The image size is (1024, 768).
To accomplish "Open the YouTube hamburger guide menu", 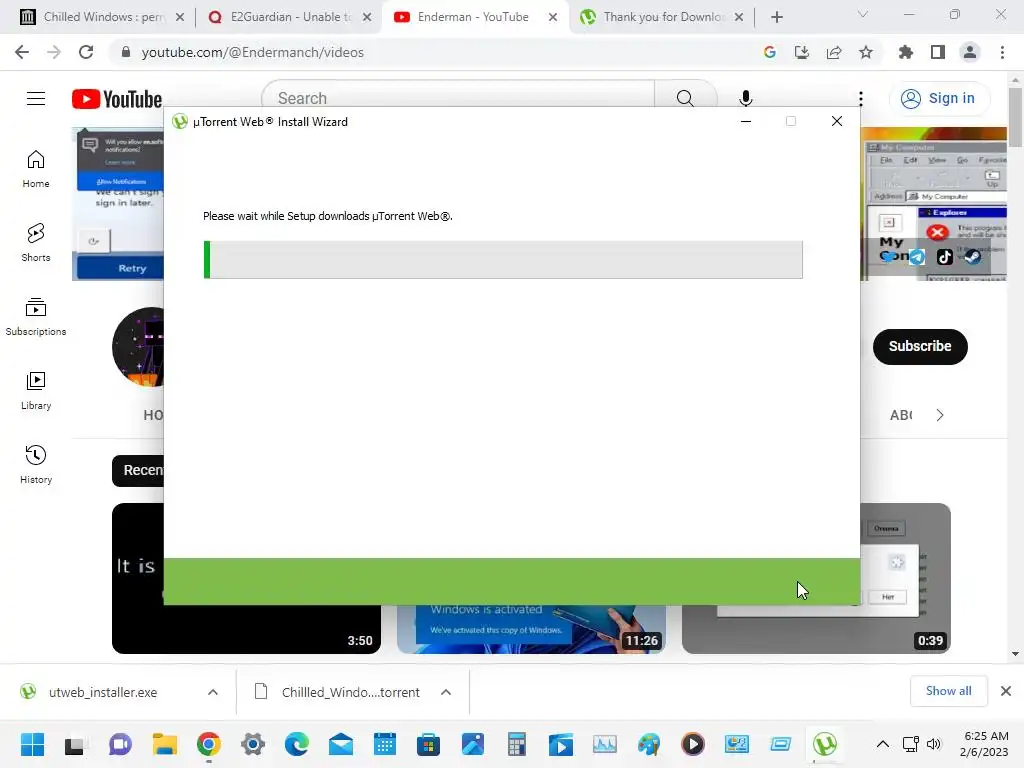I will [x=36, y=99].
